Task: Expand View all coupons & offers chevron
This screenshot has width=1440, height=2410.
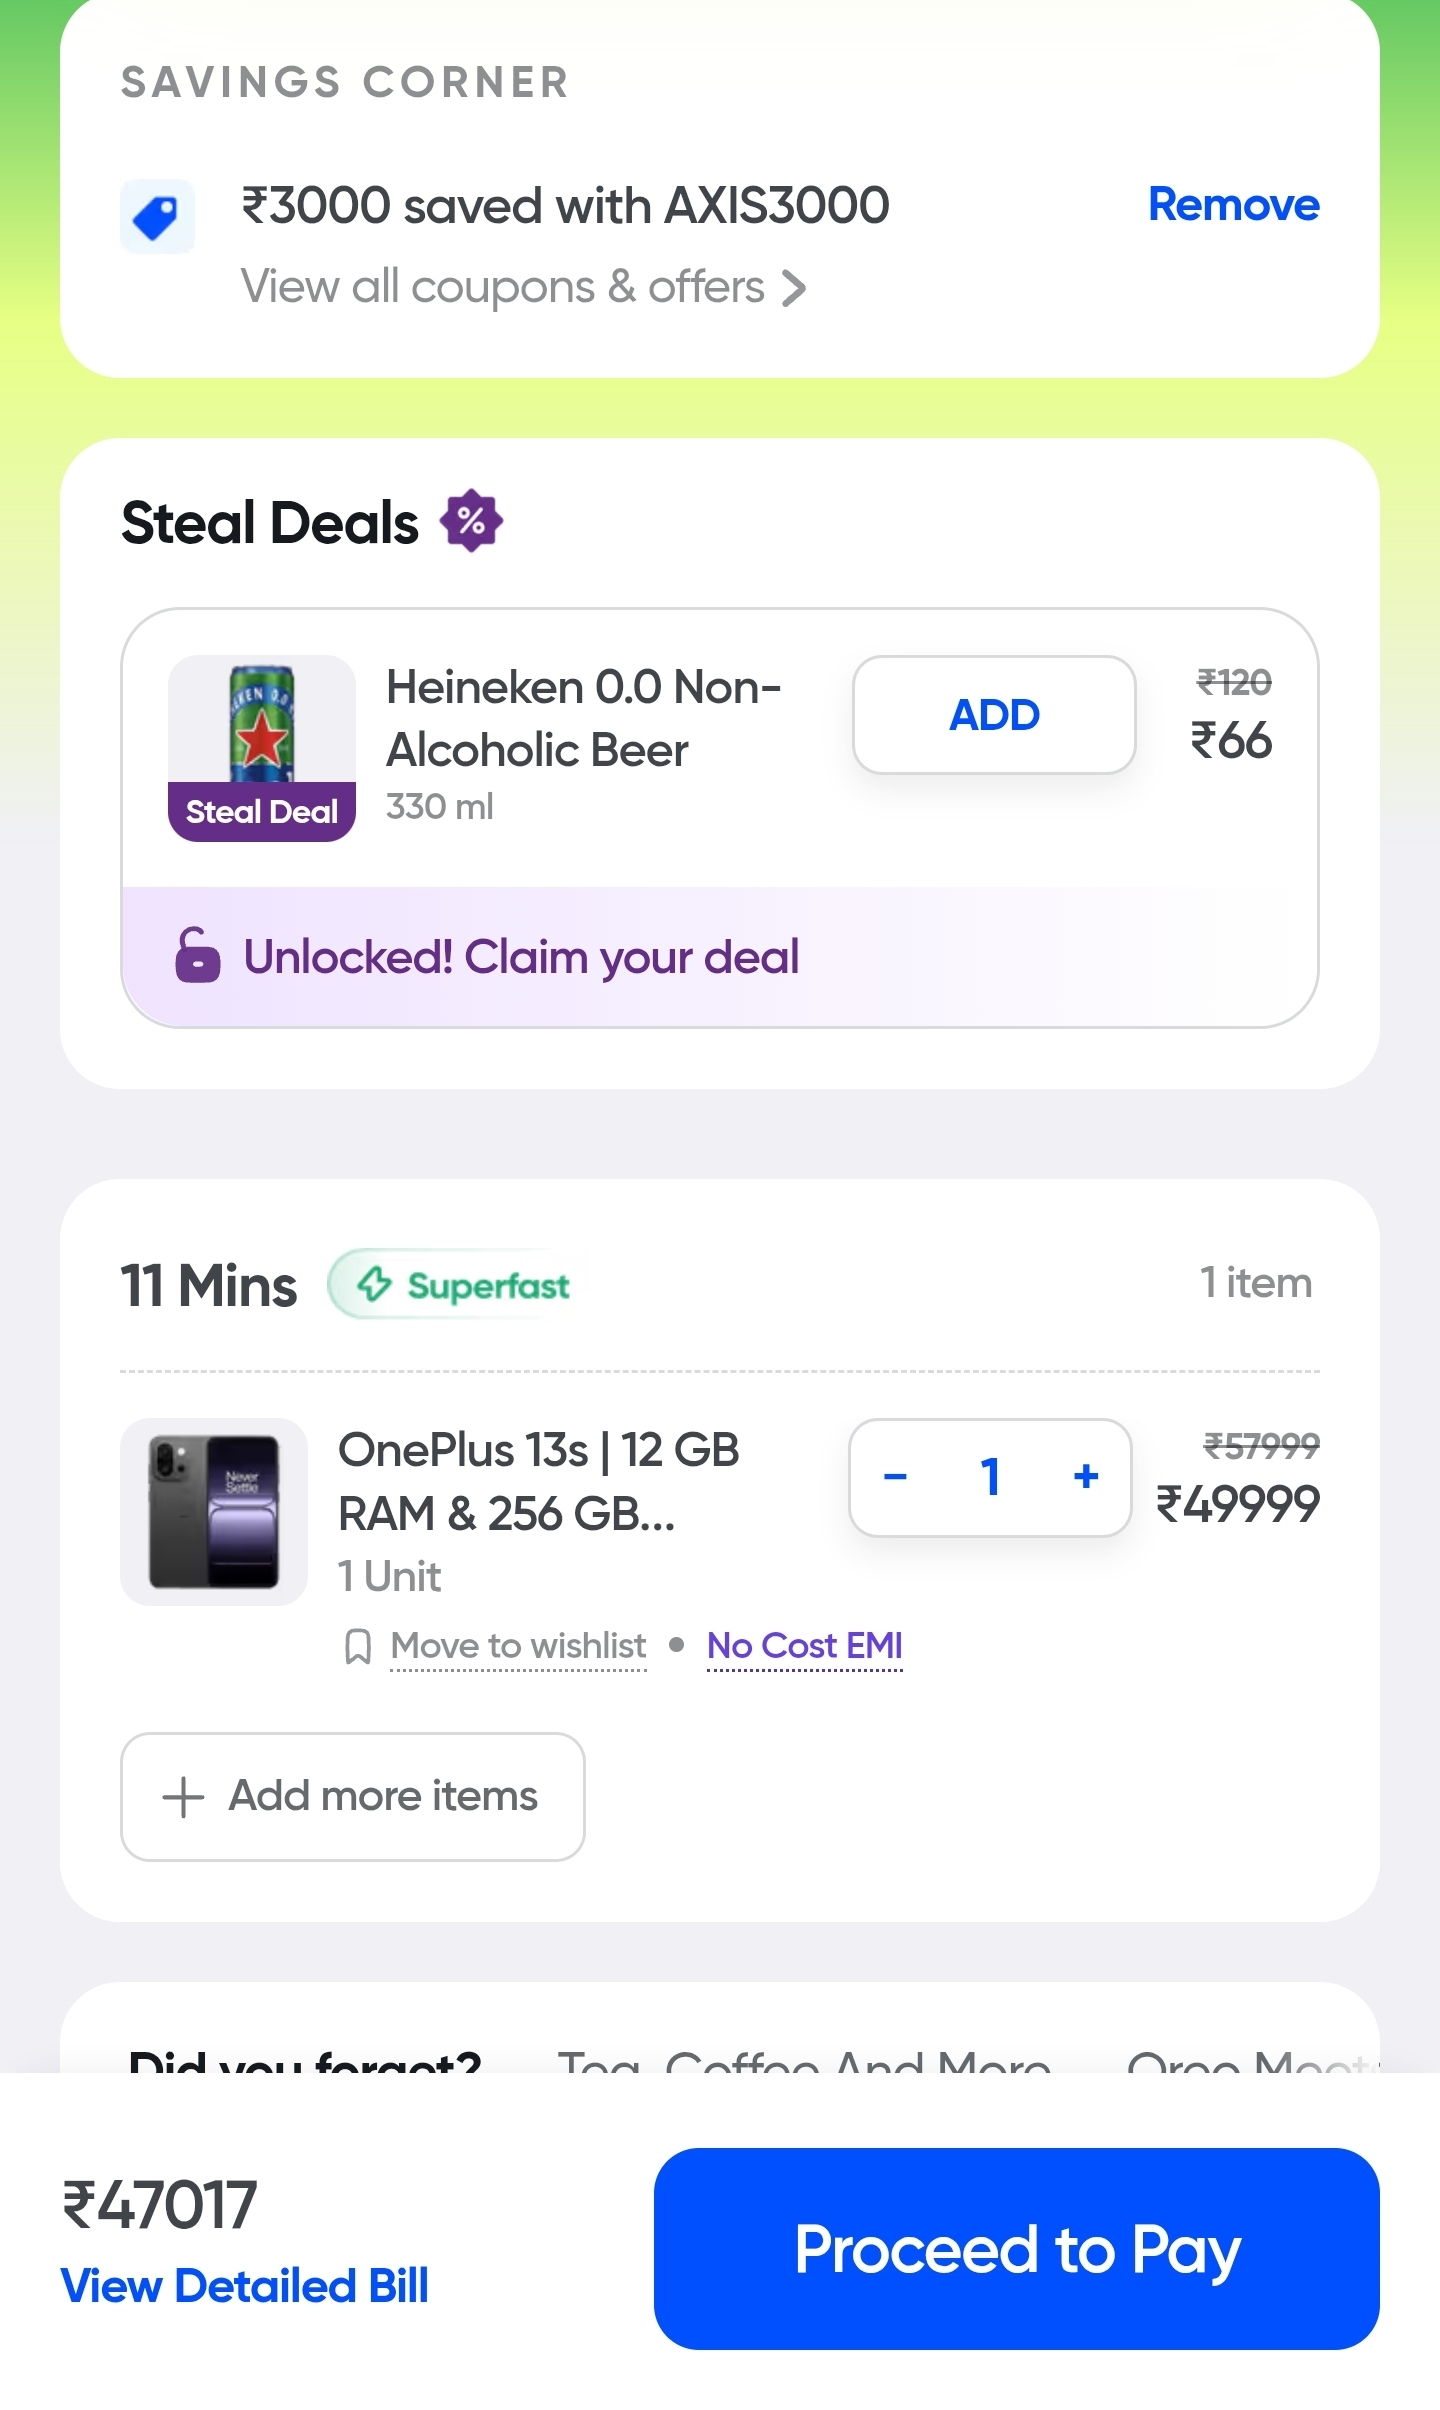Action: pos(794,288)
